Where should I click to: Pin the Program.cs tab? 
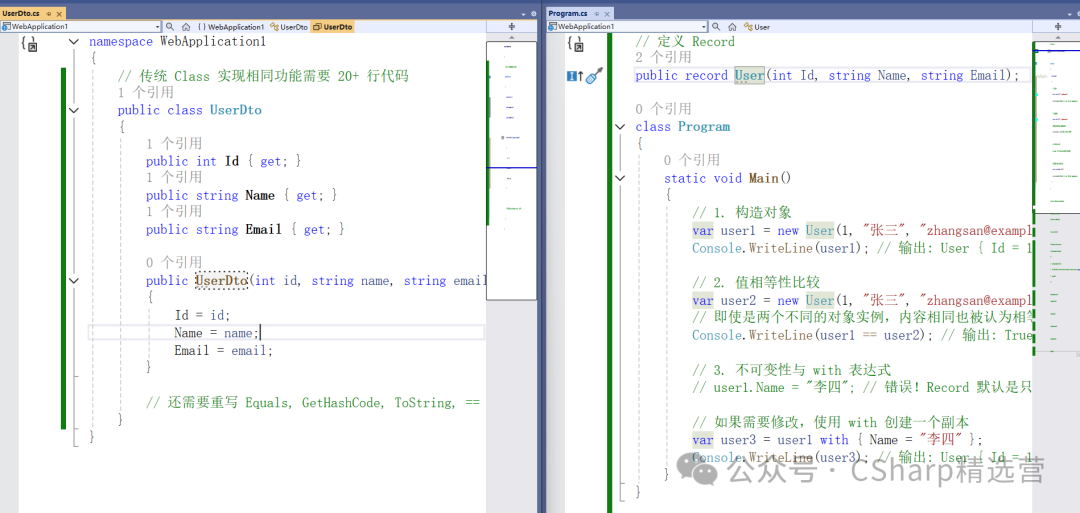pyautogui.click(x=597, y=13)
